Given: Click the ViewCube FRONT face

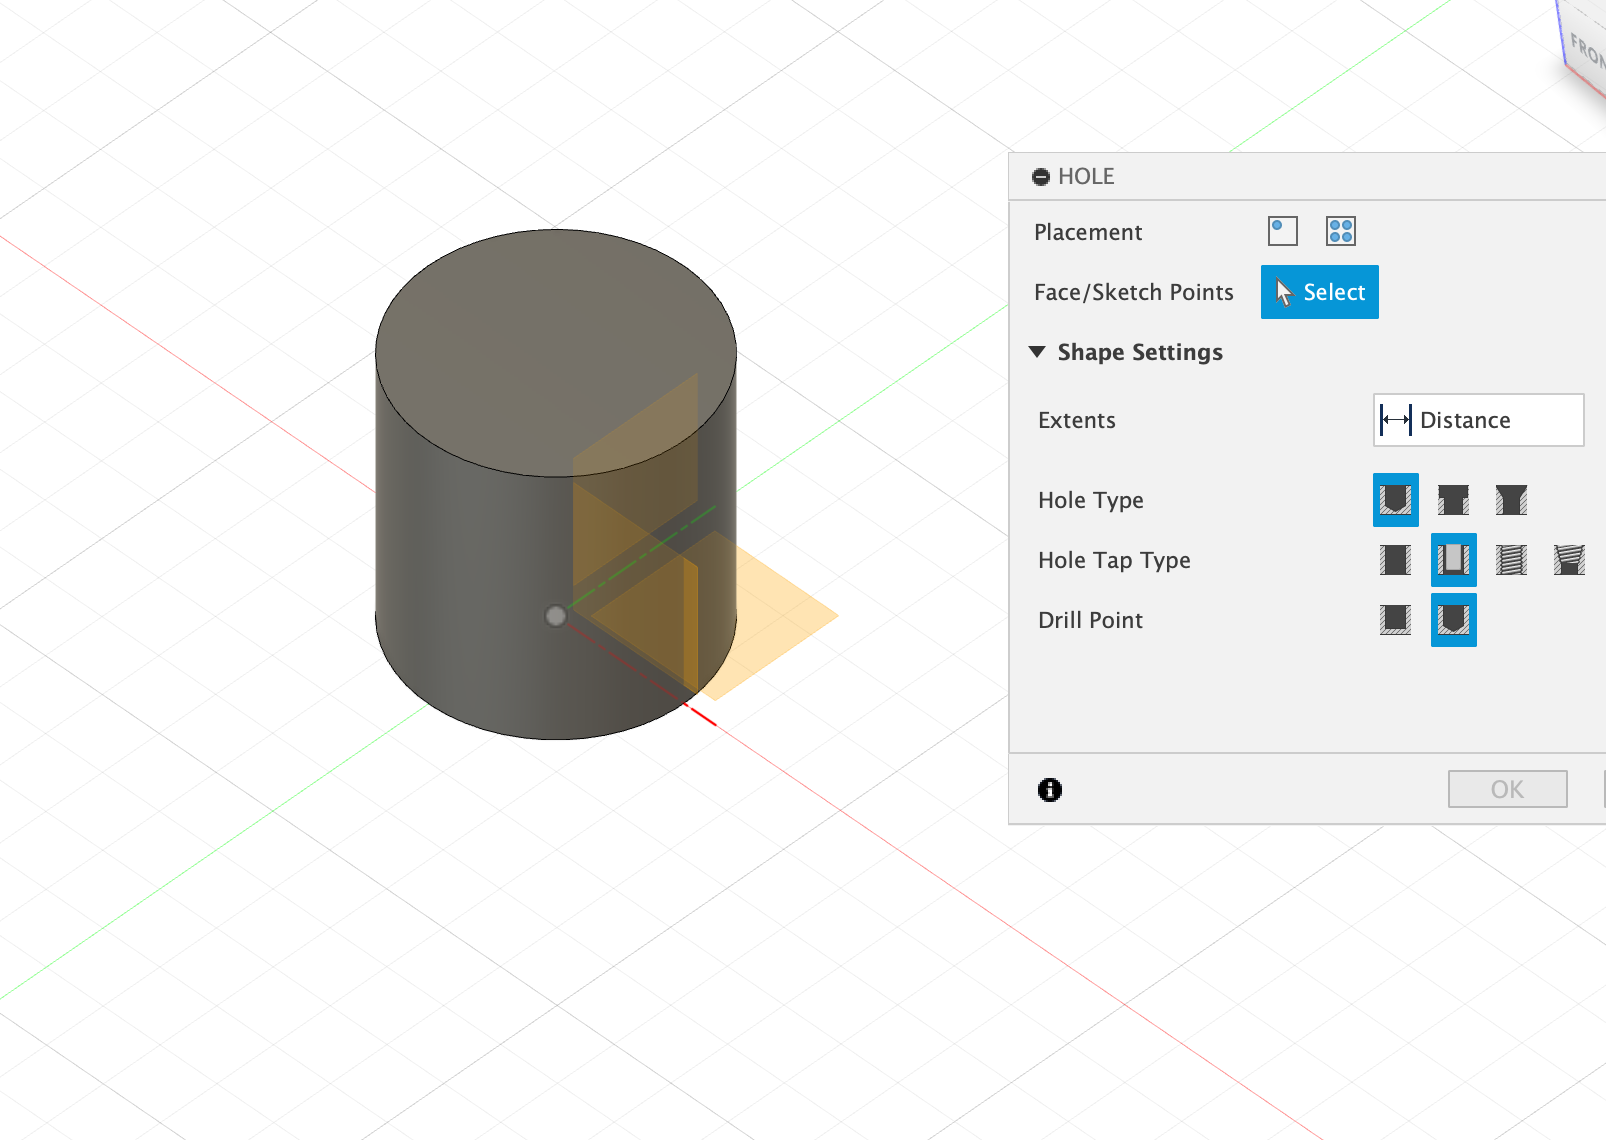Looking at the screenshot, I should point(1585,50).
